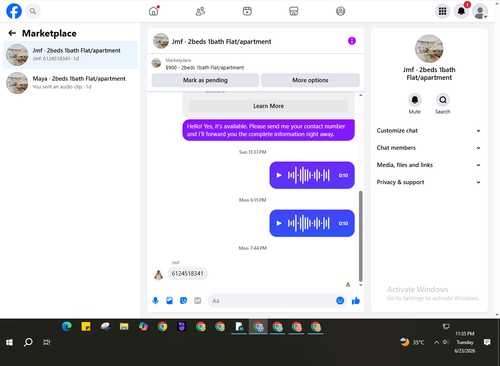This screenshot has height=366, width=500.
Task: Open the Video/Watch icon in top navigation
Action: click(x=247, y=11)
